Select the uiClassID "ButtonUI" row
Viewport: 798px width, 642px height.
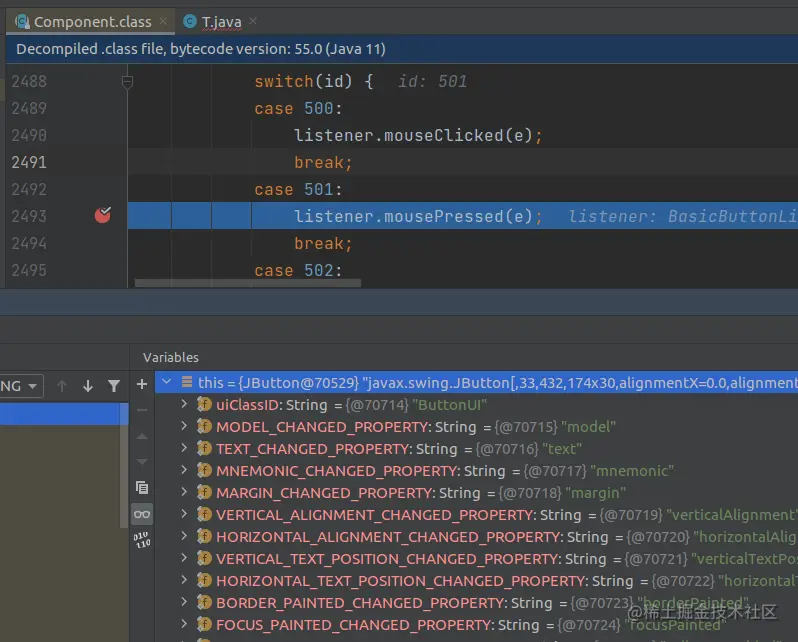pos(476,405)
